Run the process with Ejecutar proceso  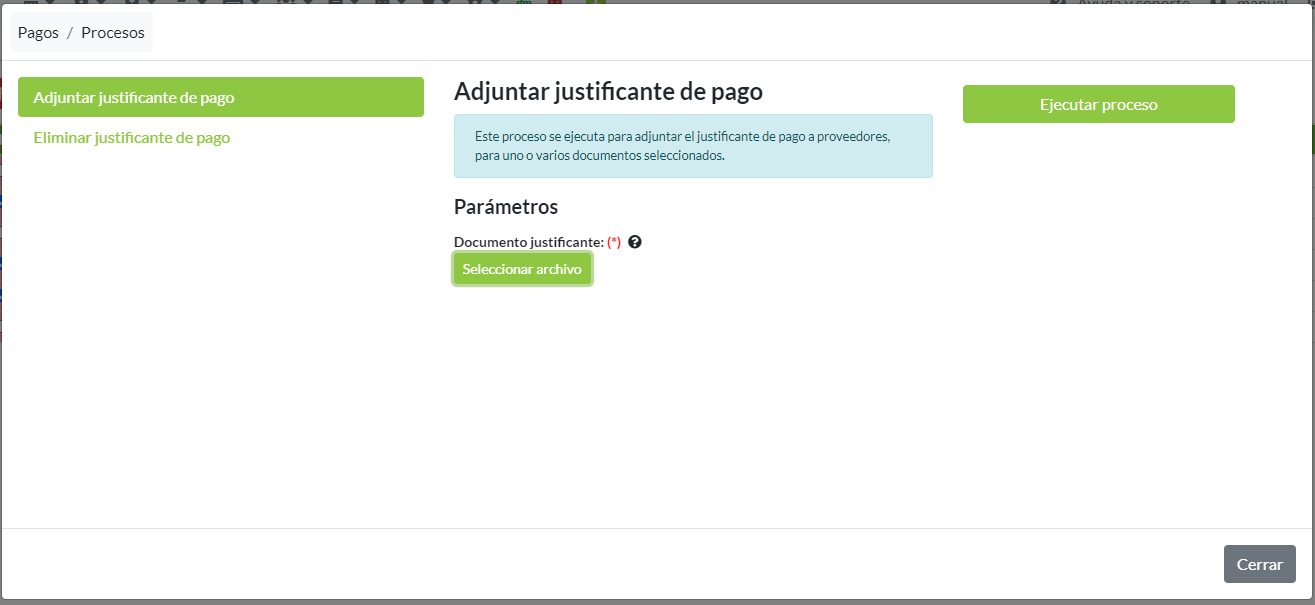(1098, 104)
